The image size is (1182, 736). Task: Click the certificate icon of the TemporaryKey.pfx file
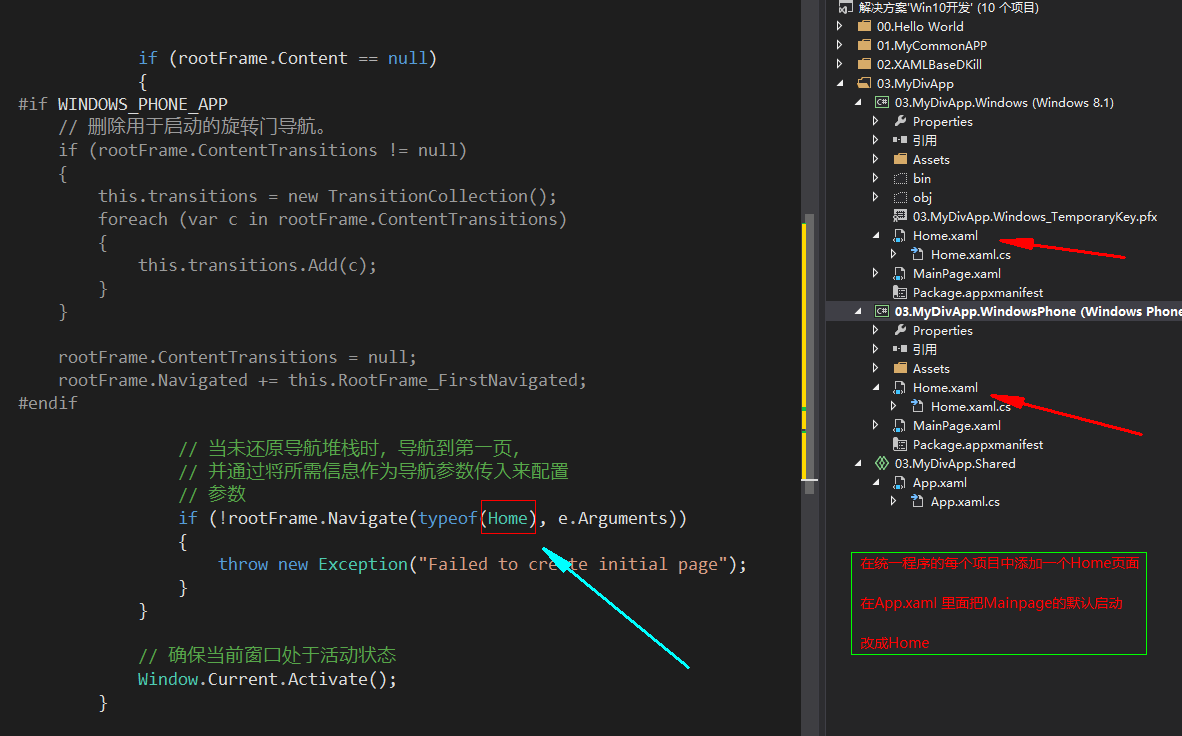(900, 216)
